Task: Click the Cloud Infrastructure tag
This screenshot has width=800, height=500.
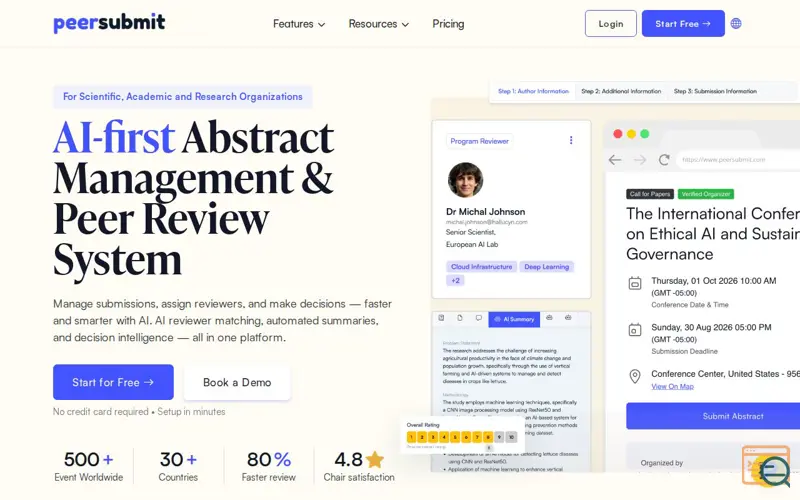Action: point(482,267)
